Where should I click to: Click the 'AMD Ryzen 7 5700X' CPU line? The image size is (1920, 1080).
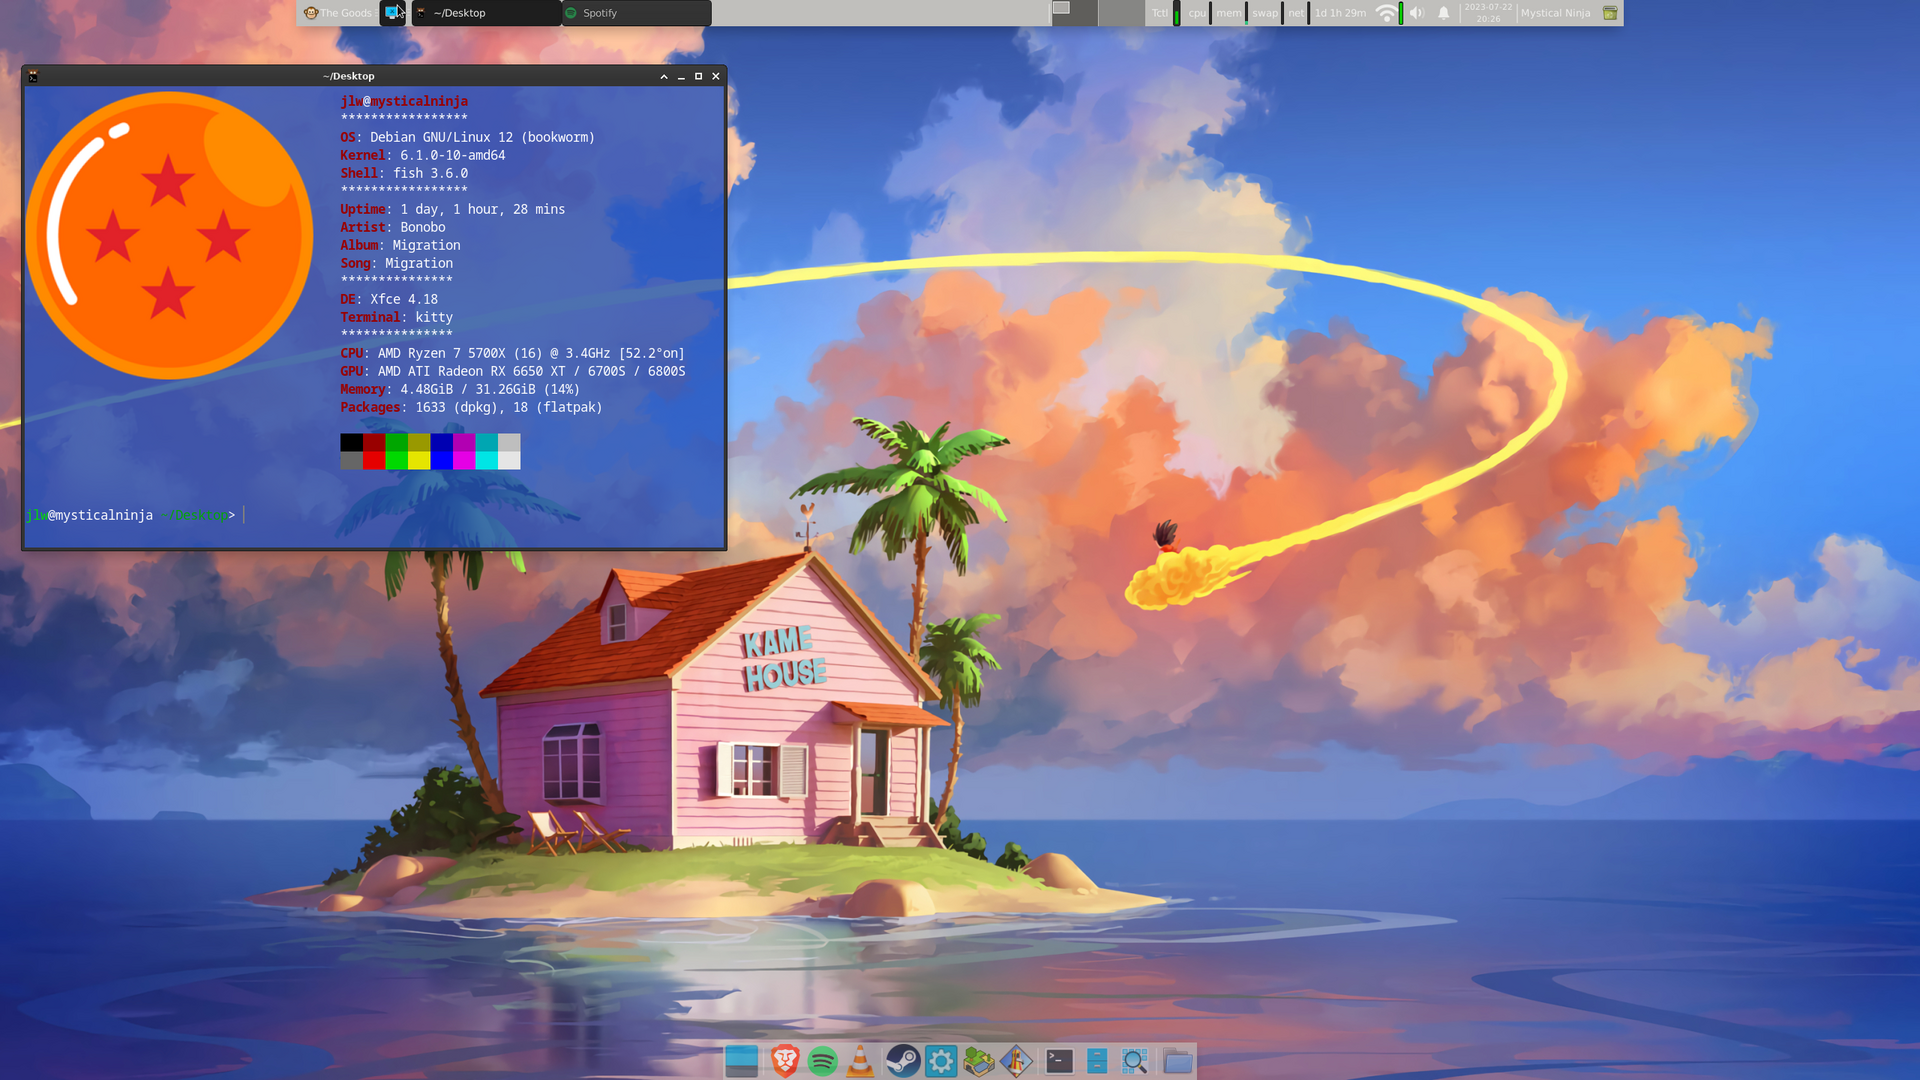pos(512,353)
